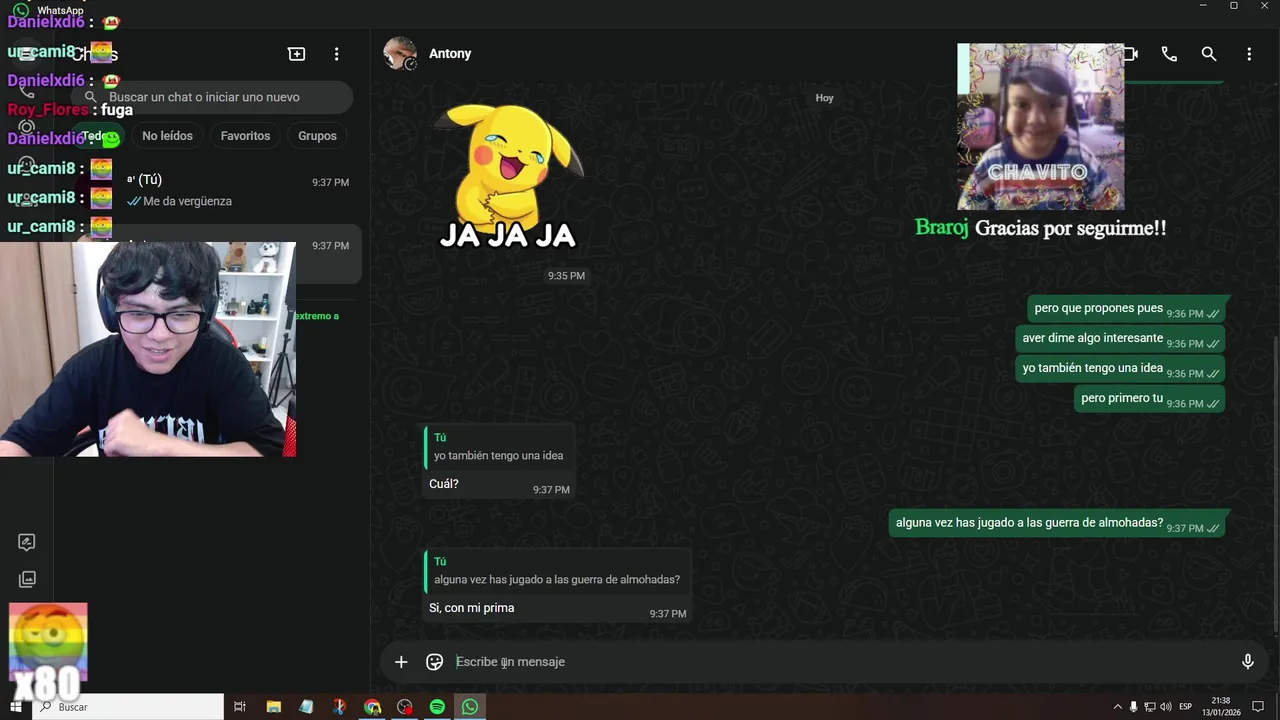The width and height of the screenshot is (1280, 720).
Task: Open the Windows Start menu
Action: [15, 707]
